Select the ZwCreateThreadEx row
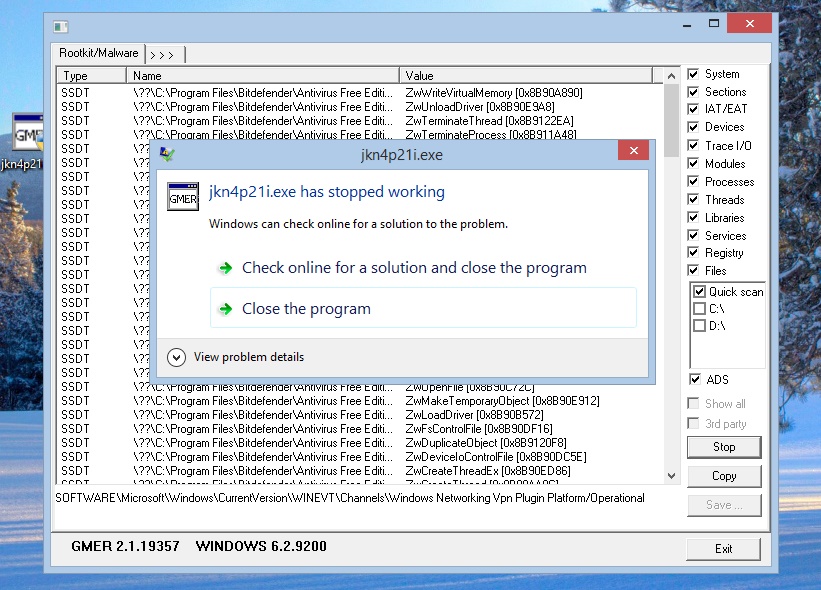 (360, 471)
